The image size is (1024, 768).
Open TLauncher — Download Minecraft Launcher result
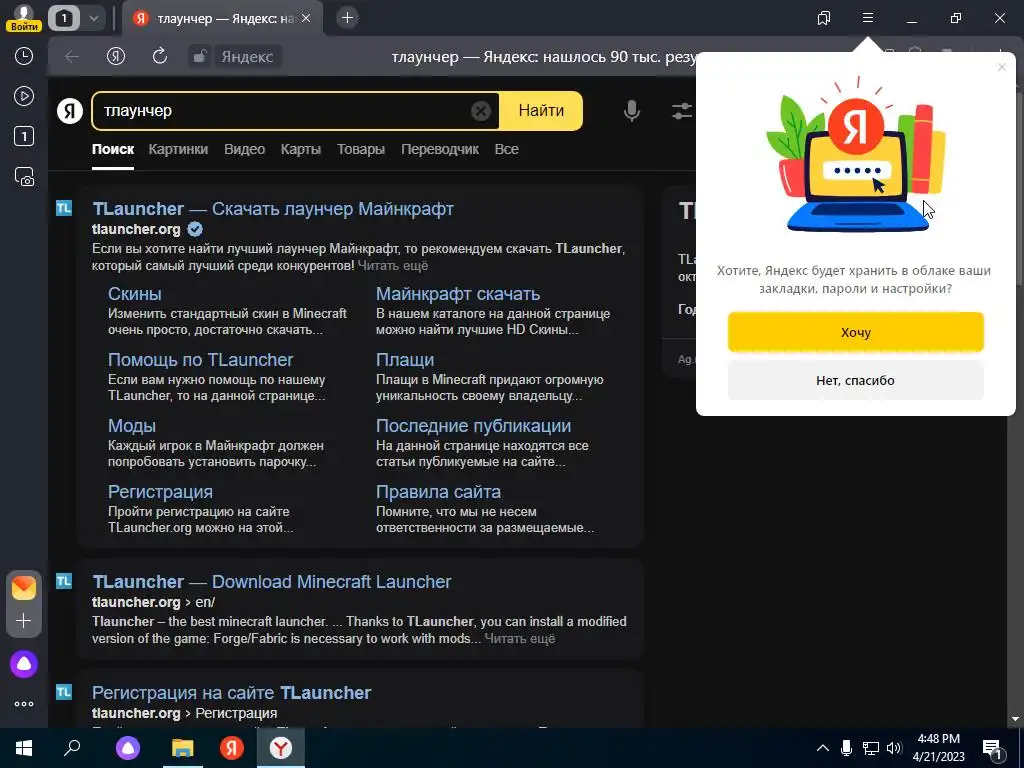272,582
